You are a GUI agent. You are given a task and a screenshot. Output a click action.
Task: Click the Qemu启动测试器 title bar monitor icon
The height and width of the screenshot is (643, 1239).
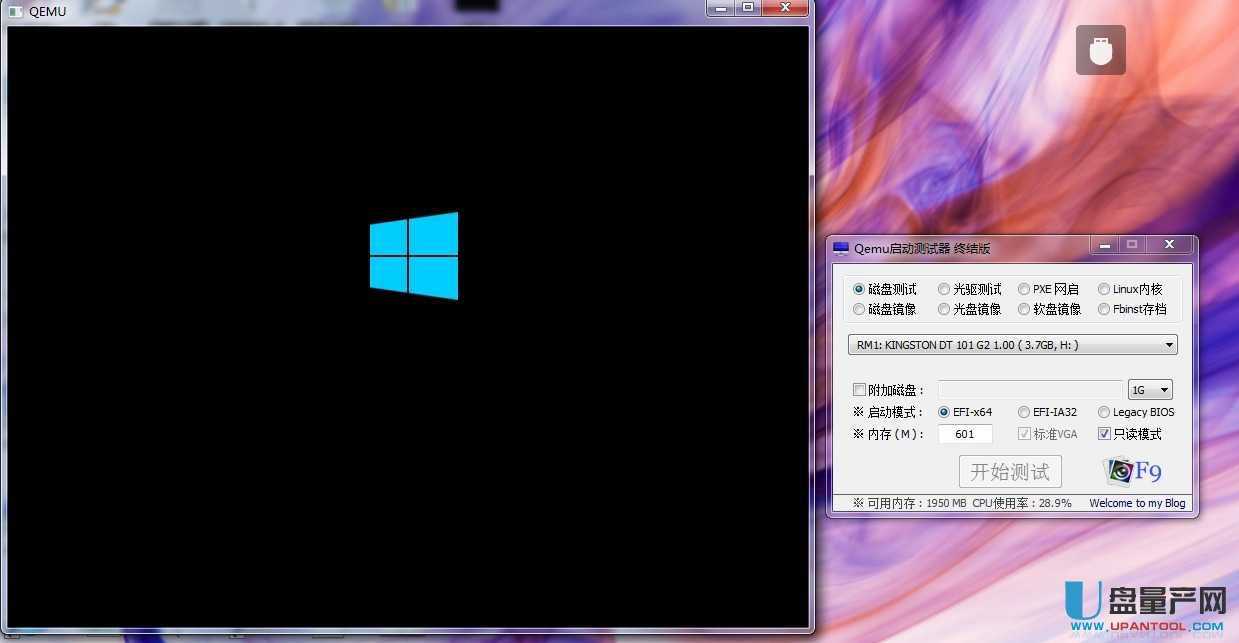coord(845,247)
